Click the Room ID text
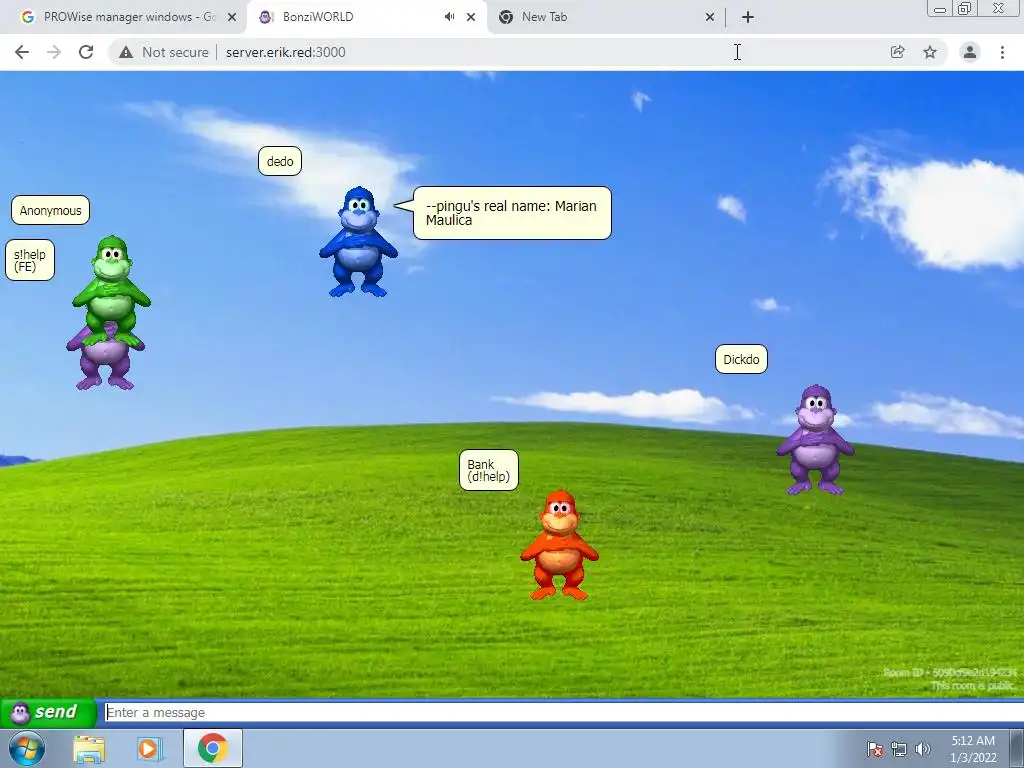This screenshot has height=768, width=1024. point(950,672)
